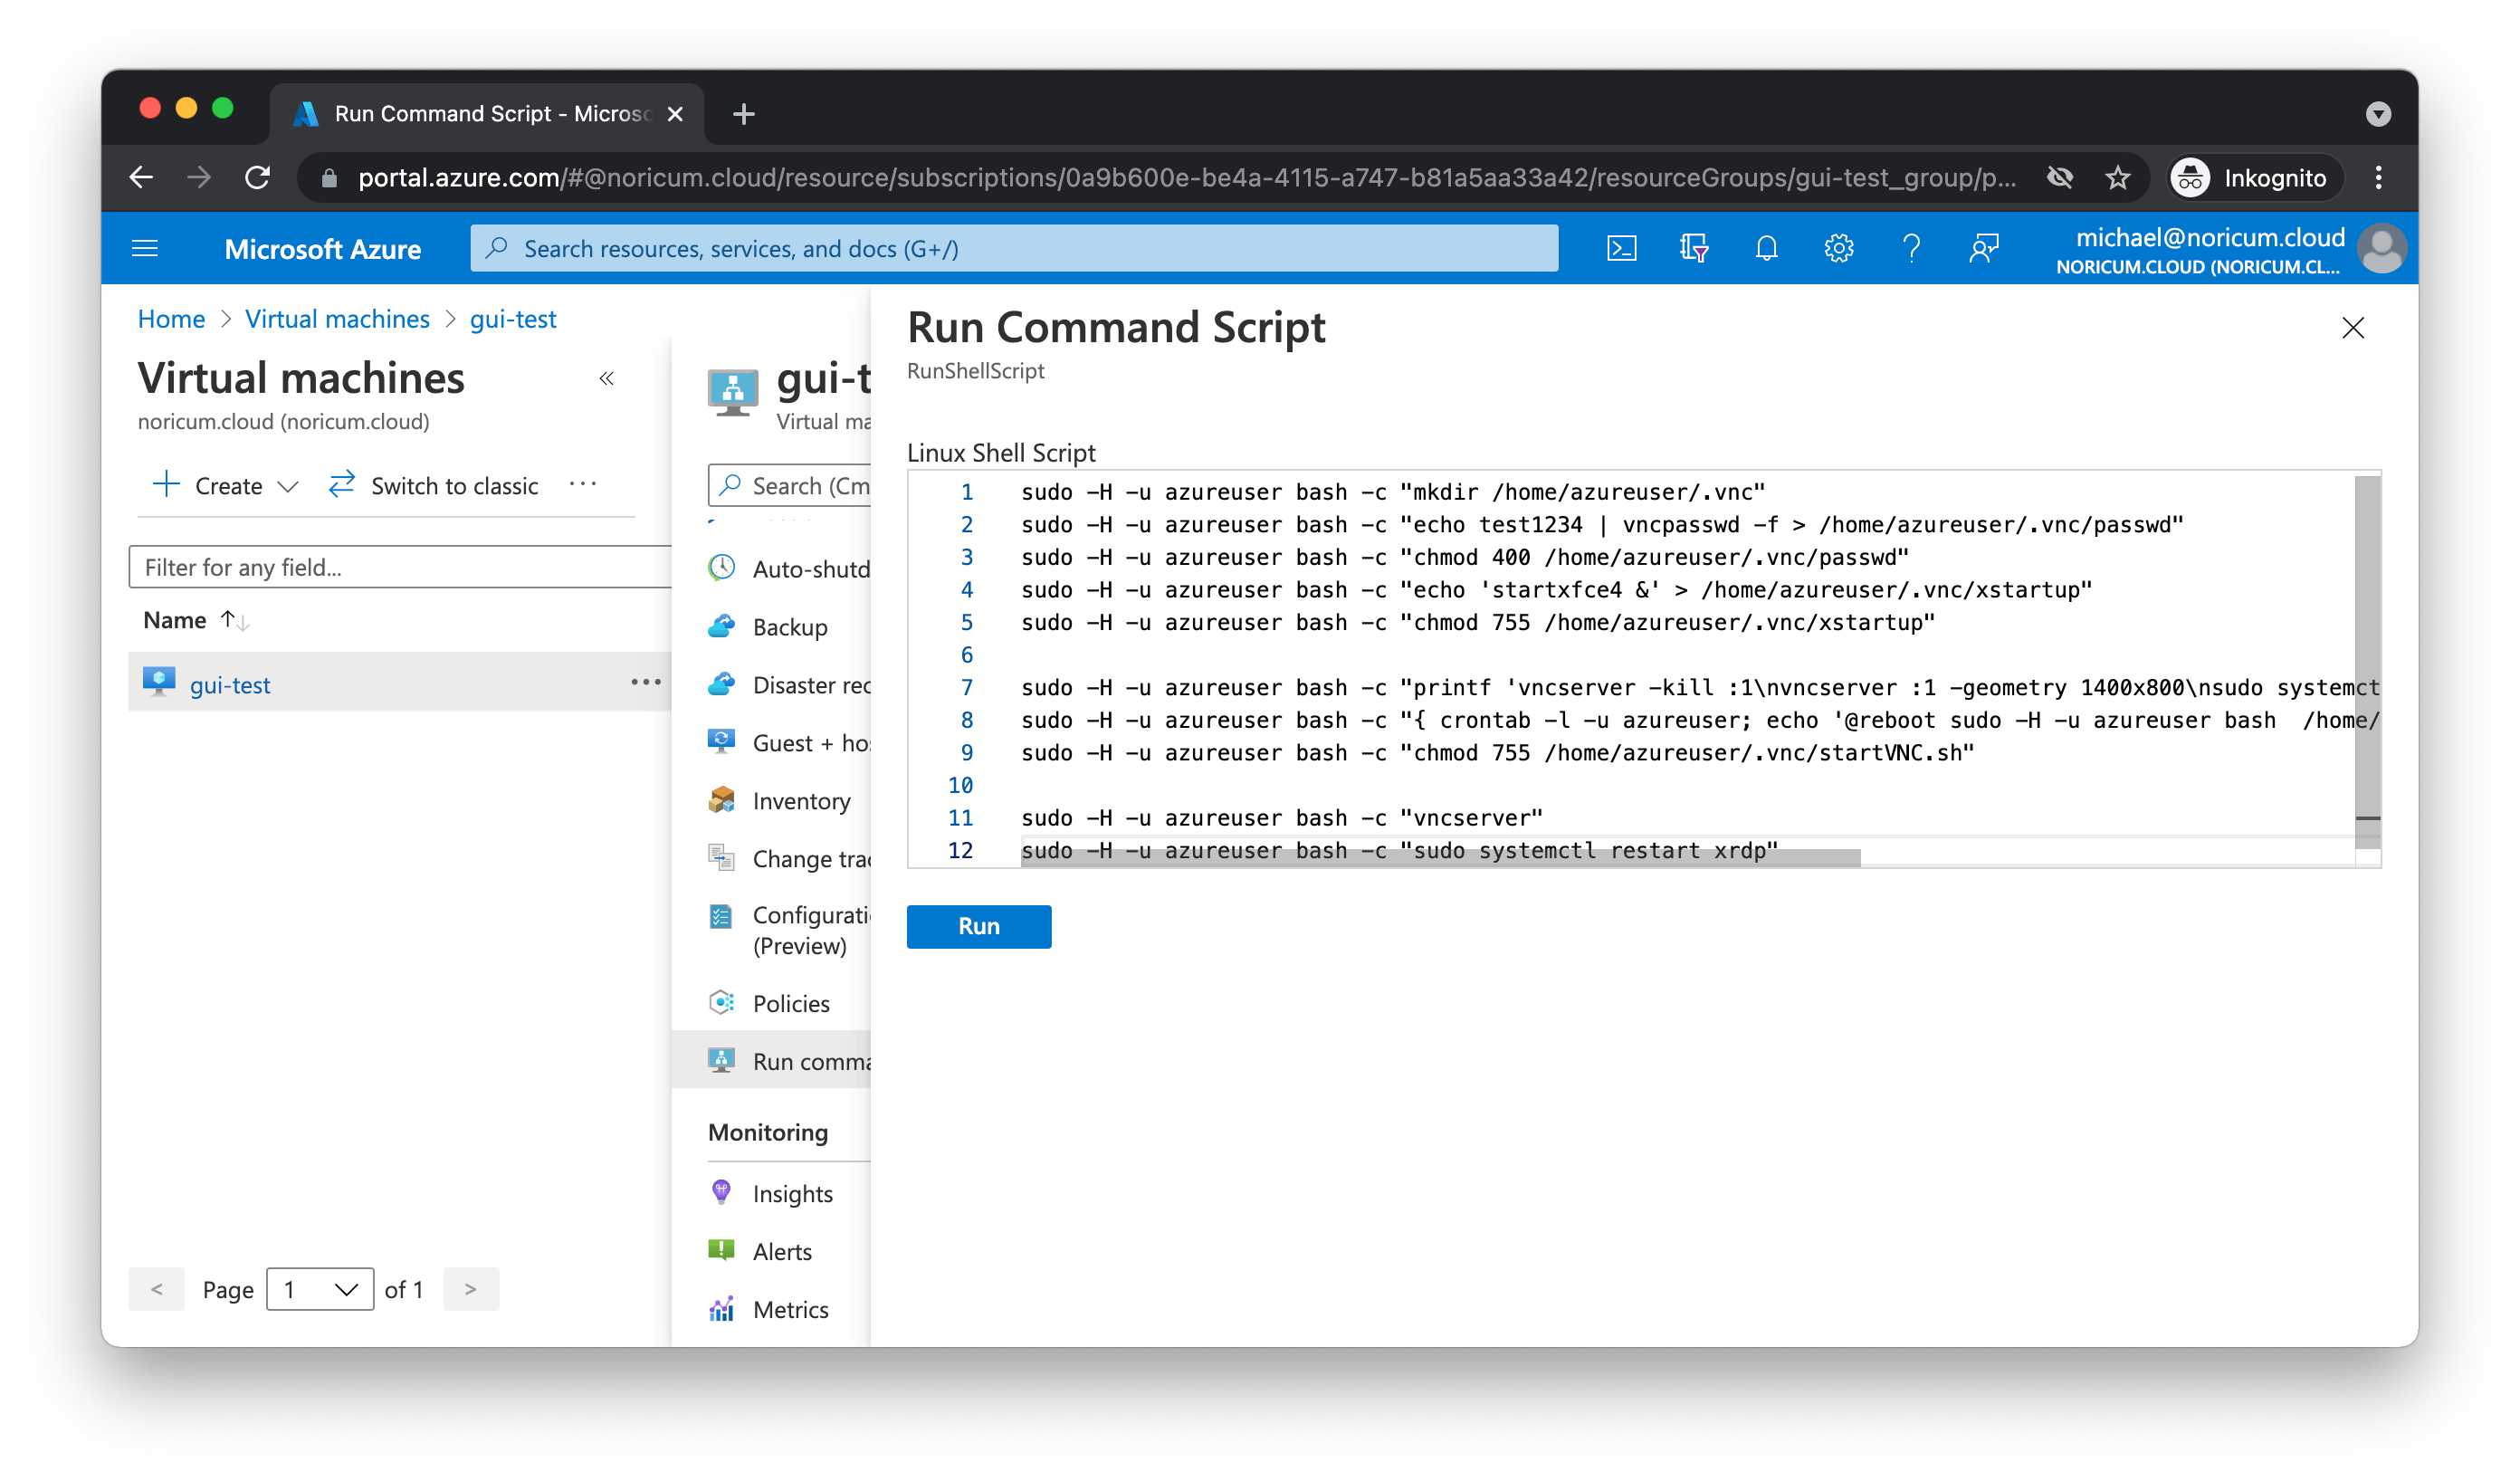Open the page number dropdown

click(320, 1289)
